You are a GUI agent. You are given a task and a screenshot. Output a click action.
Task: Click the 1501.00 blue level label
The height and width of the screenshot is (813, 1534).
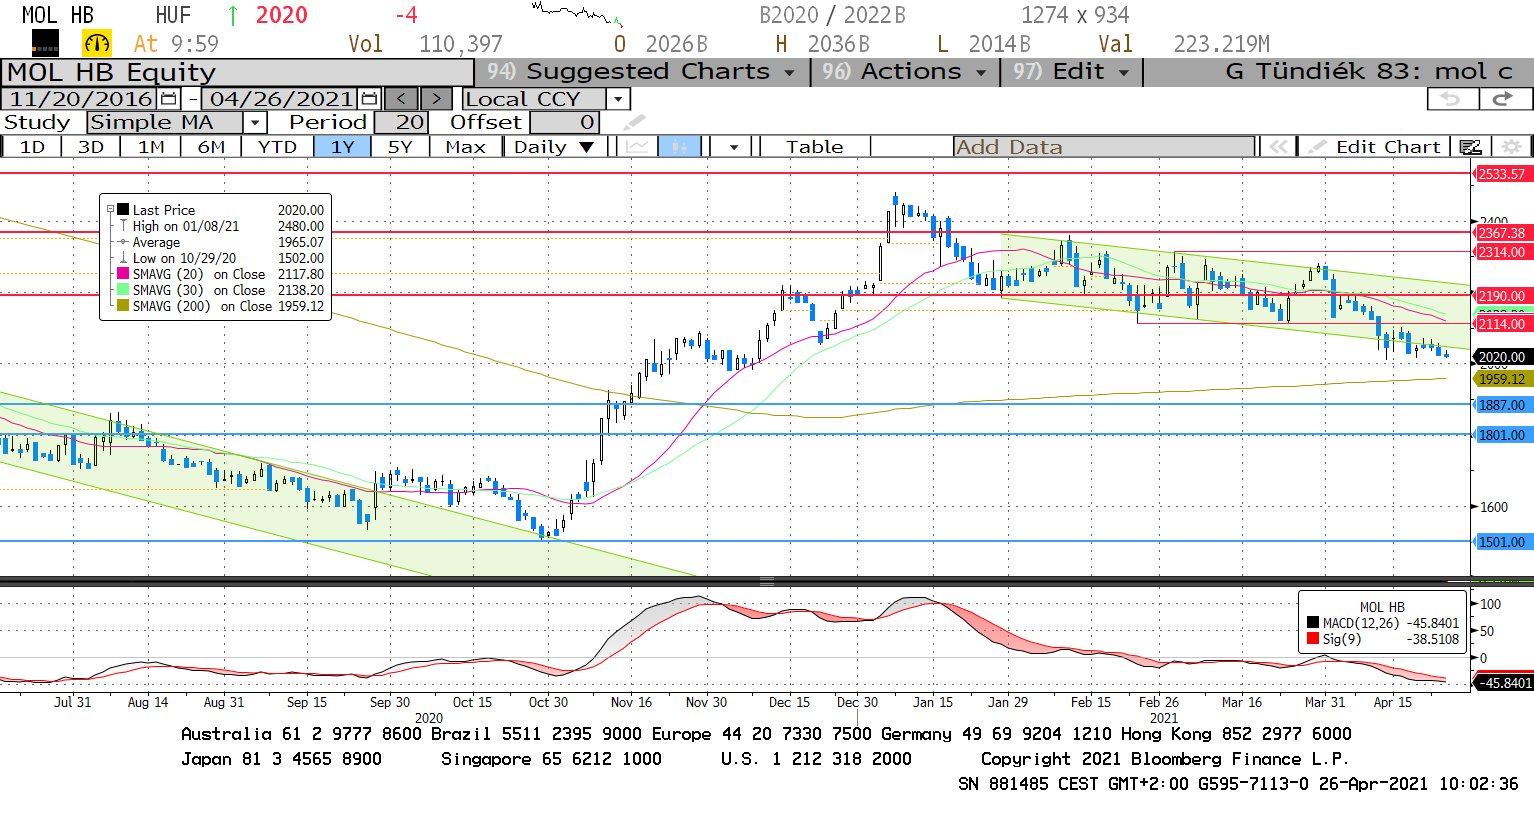pyautogui.click(x=1502, y=542)
